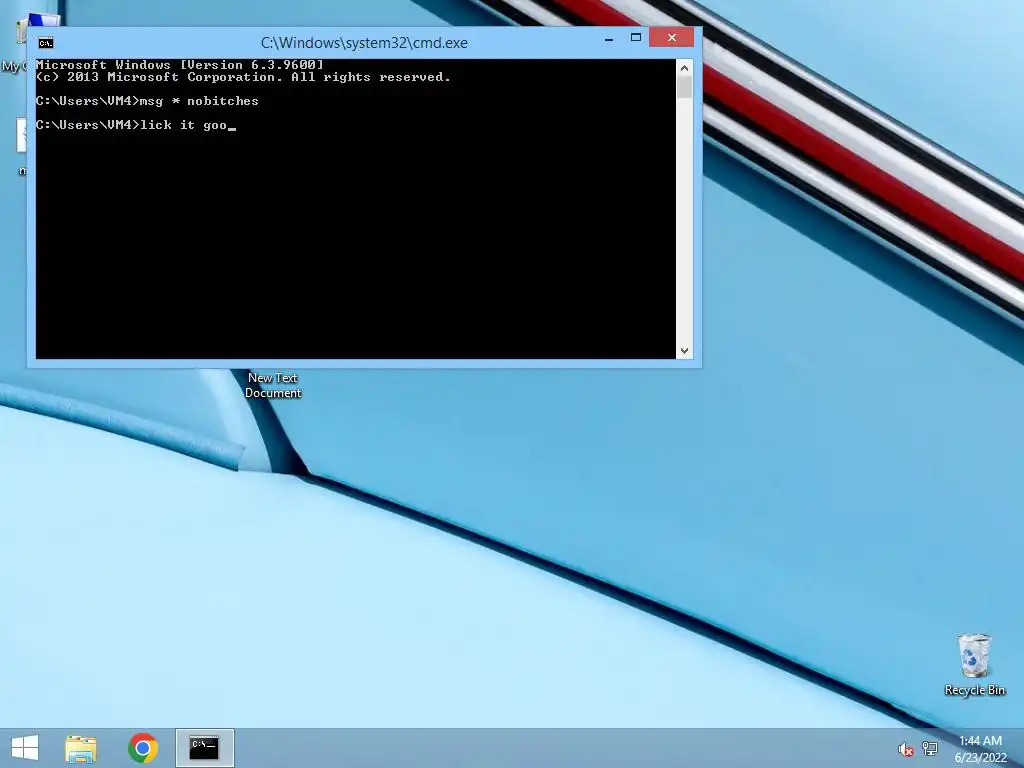Open the taskbar clock showing 1:44 AM
This screenshot has height=768, width=1024.
[x=980, y=748]
